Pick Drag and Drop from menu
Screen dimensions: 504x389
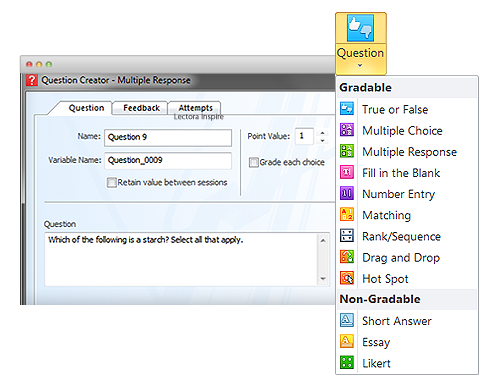[x=401, y=258]
